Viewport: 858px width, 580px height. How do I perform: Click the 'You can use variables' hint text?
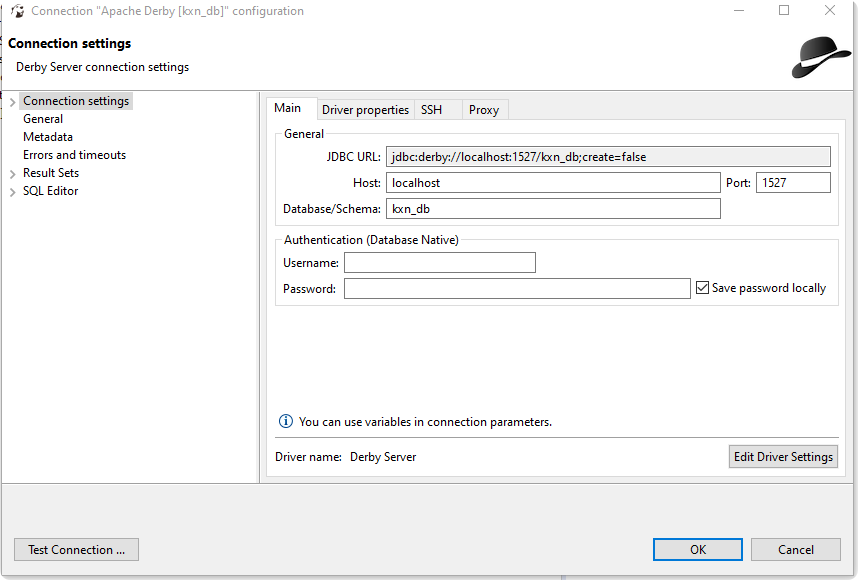click(x=425, y=422)
